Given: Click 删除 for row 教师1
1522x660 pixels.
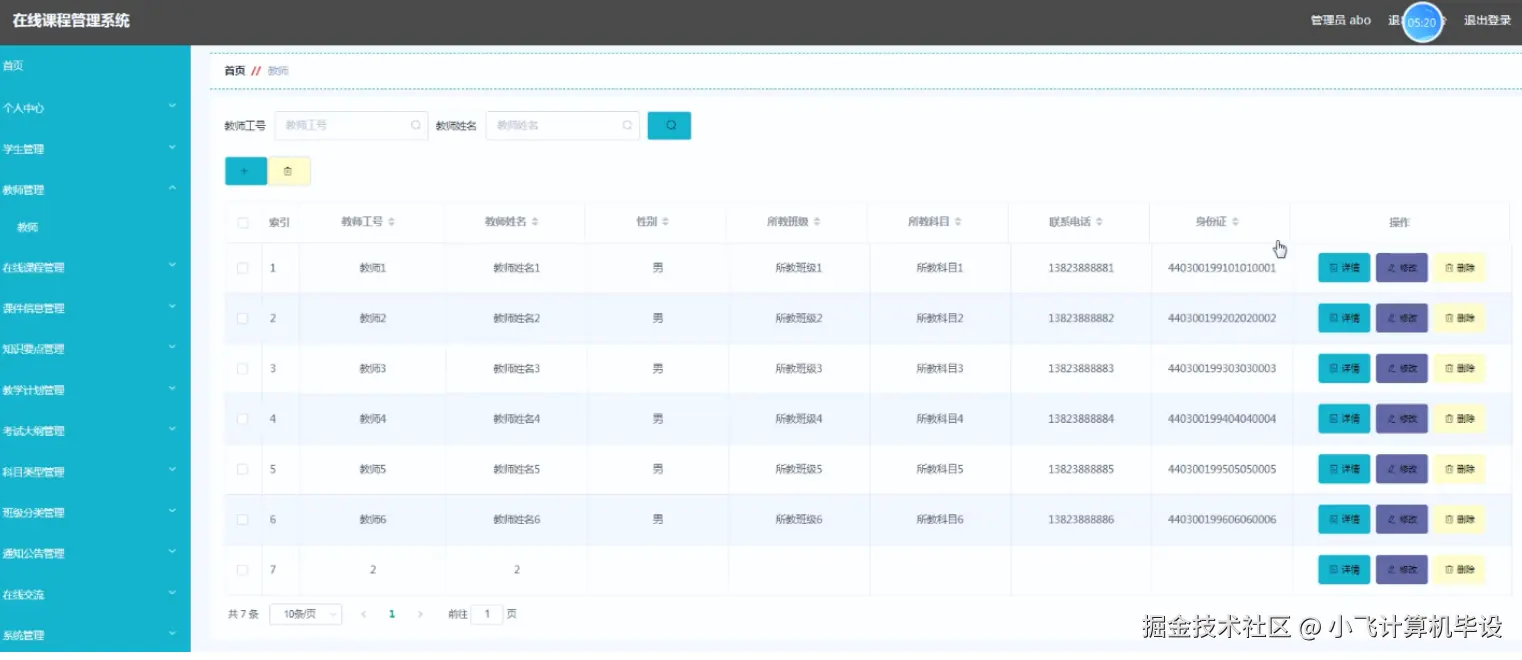Looking at the screenshot, I should pyautogui.click(x=1460, y=268).
